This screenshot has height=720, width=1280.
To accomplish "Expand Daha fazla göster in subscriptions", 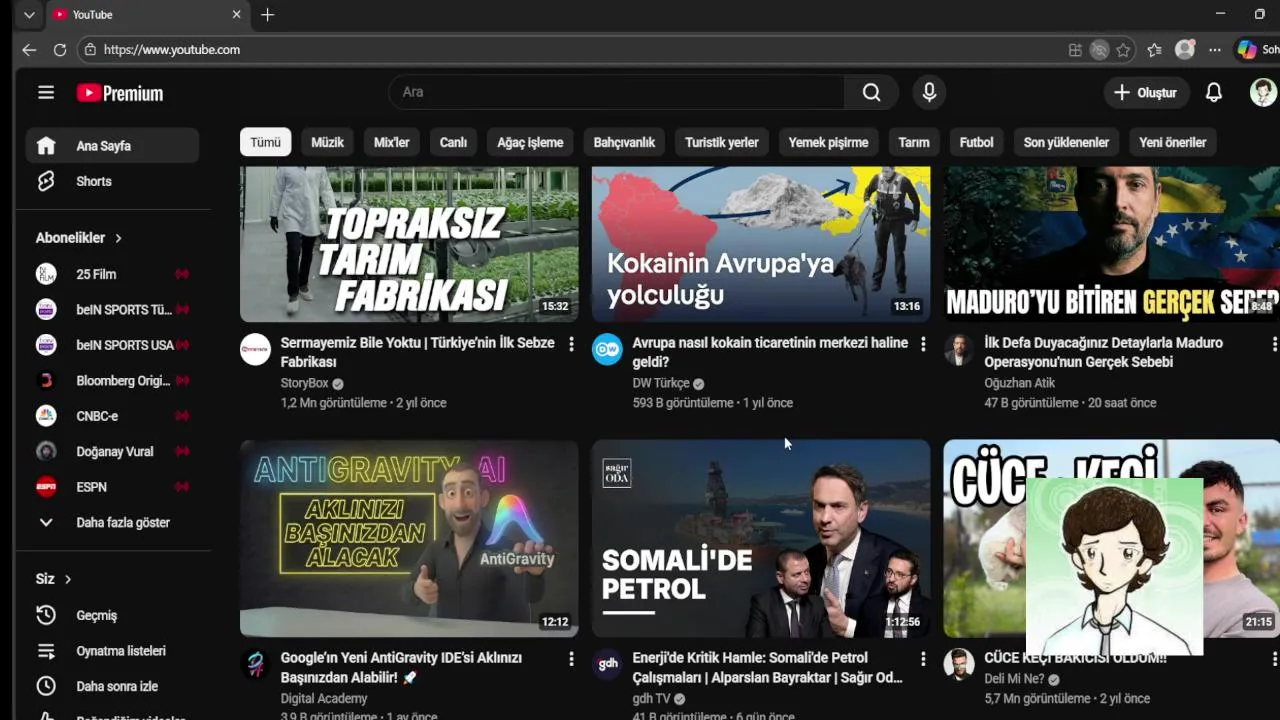I will click(x=112, y=522).
